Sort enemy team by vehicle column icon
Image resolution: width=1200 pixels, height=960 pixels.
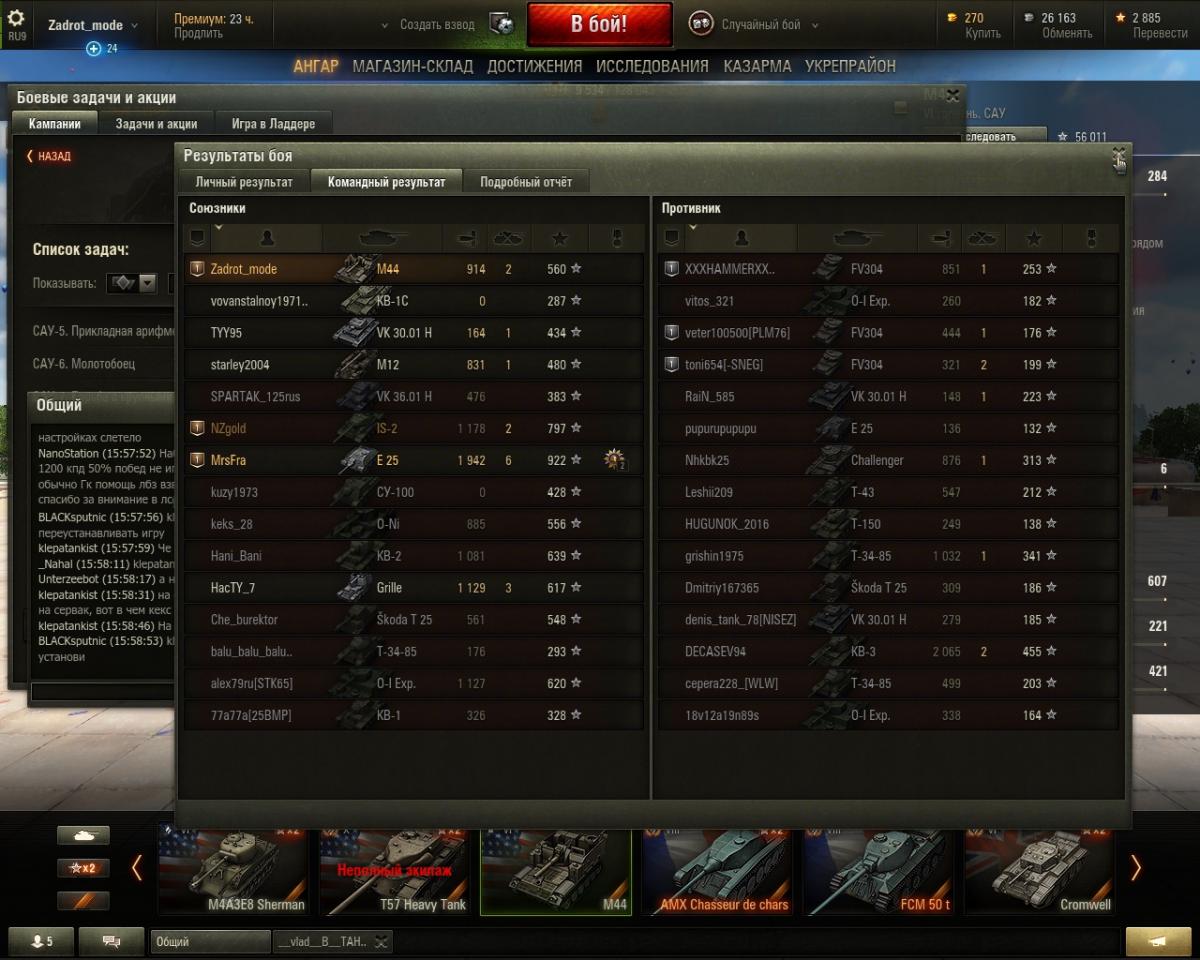857,237
